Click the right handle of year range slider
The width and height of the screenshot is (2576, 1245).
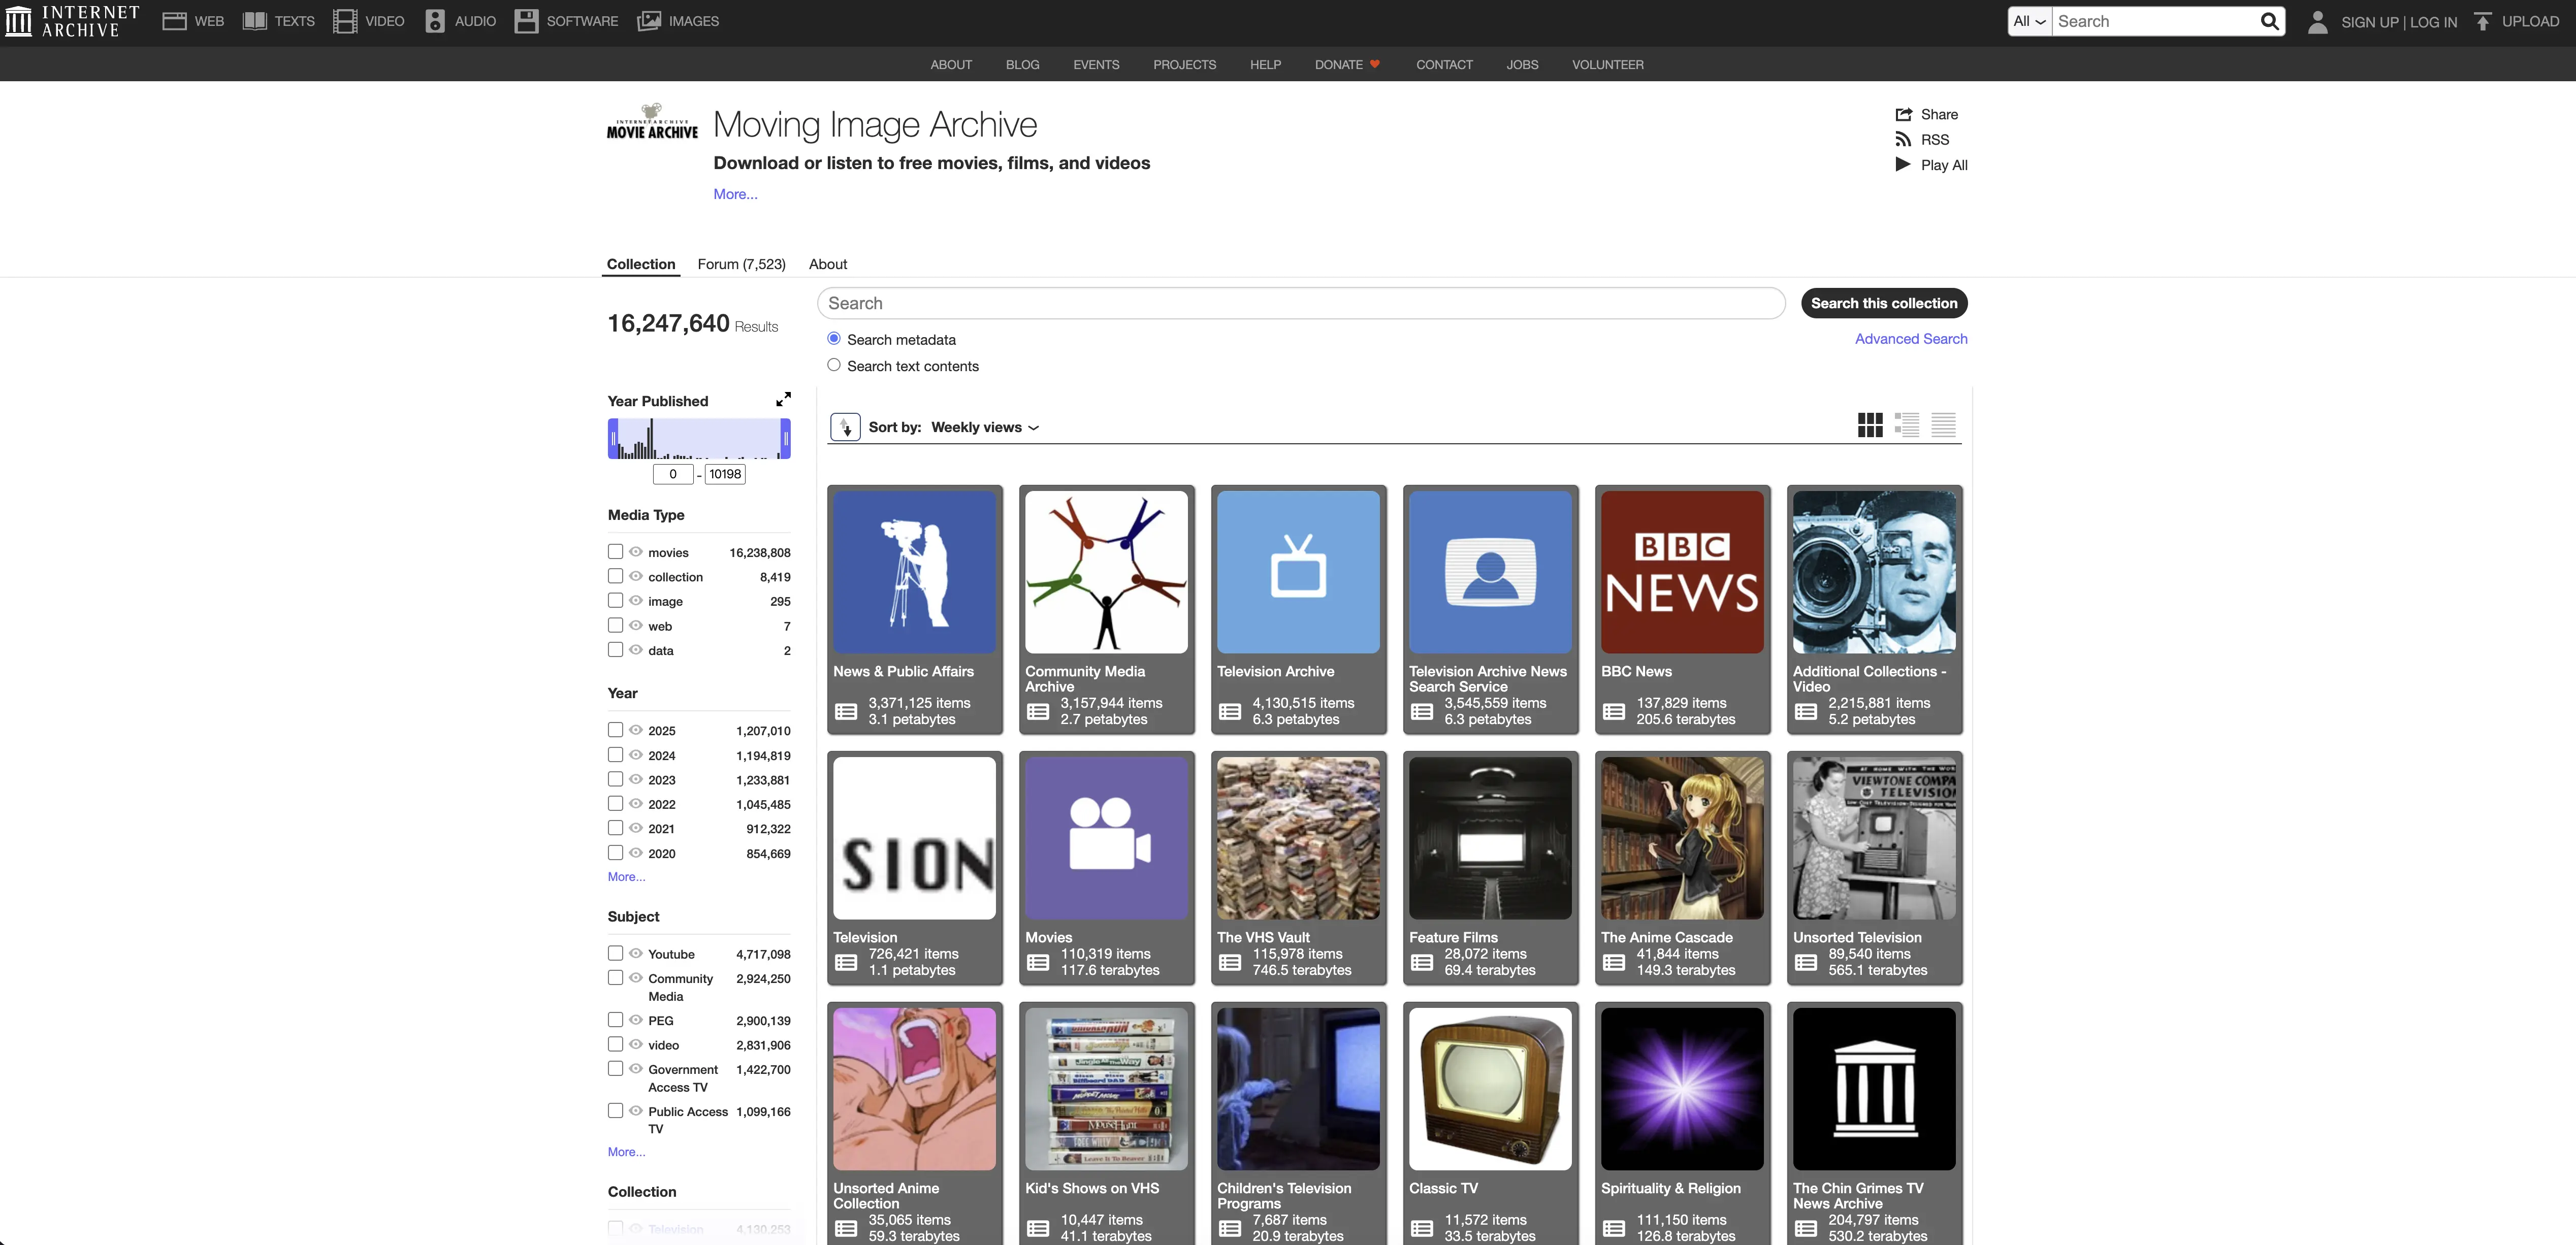786,439
